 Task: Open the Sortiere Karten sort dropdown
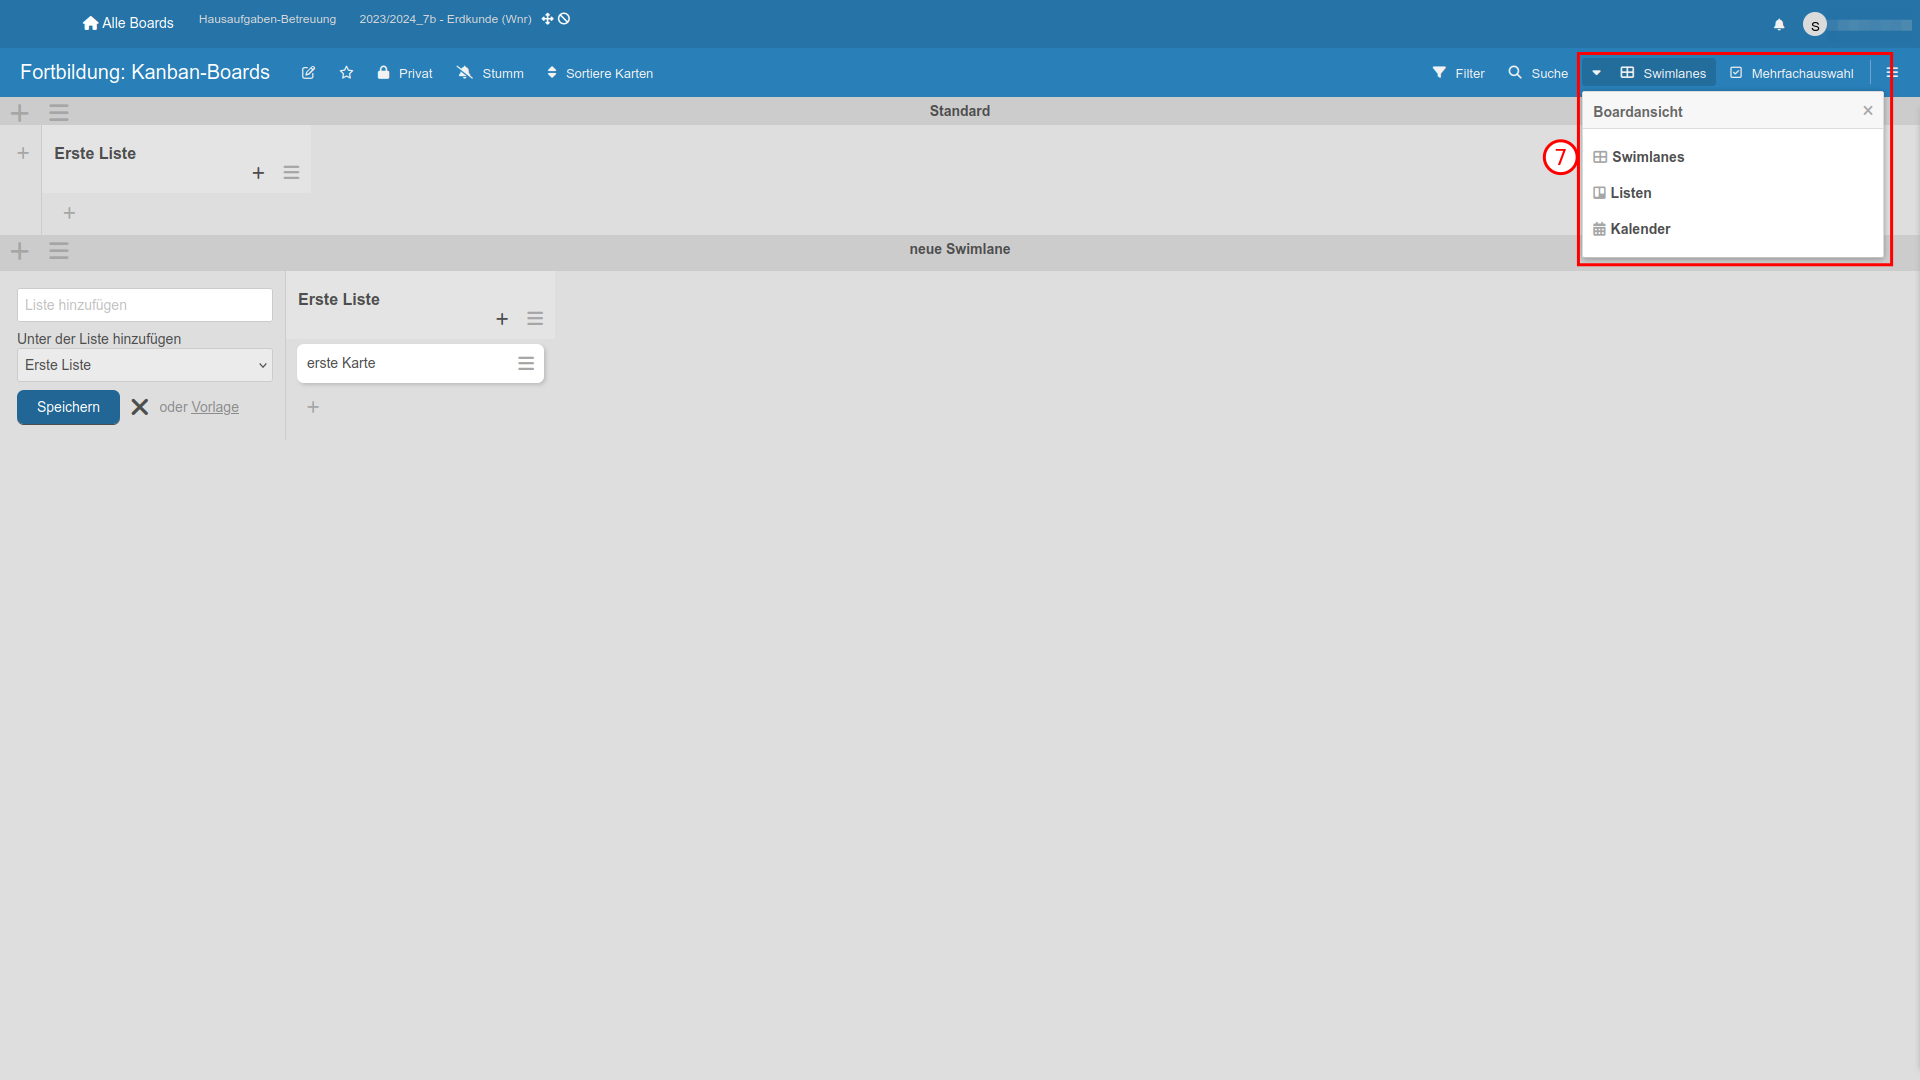pos(600,73)
